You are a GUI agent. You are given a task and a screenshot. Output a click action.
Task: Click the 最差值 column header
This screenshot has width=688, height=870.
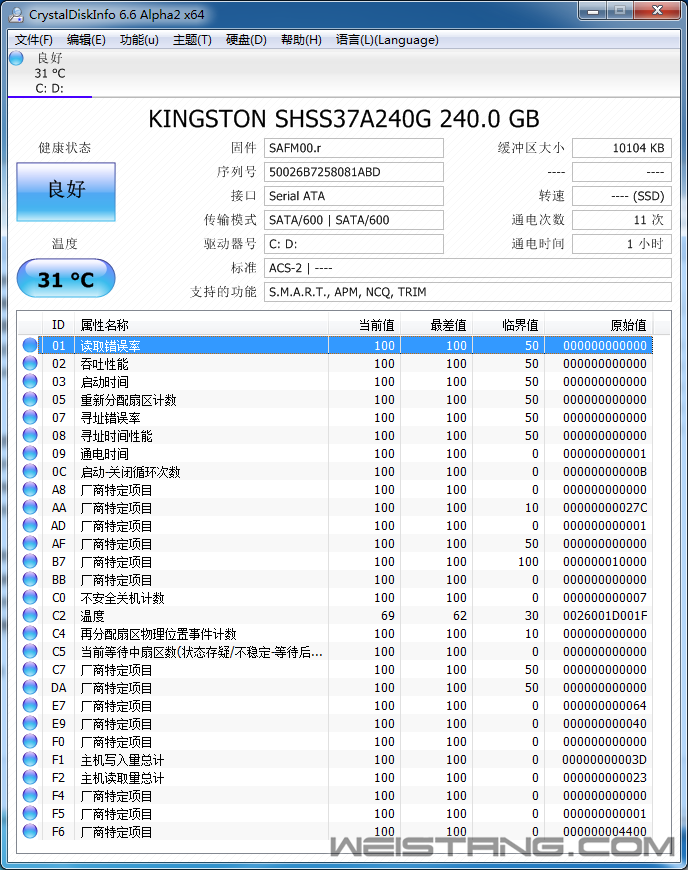tap(437, 325)
